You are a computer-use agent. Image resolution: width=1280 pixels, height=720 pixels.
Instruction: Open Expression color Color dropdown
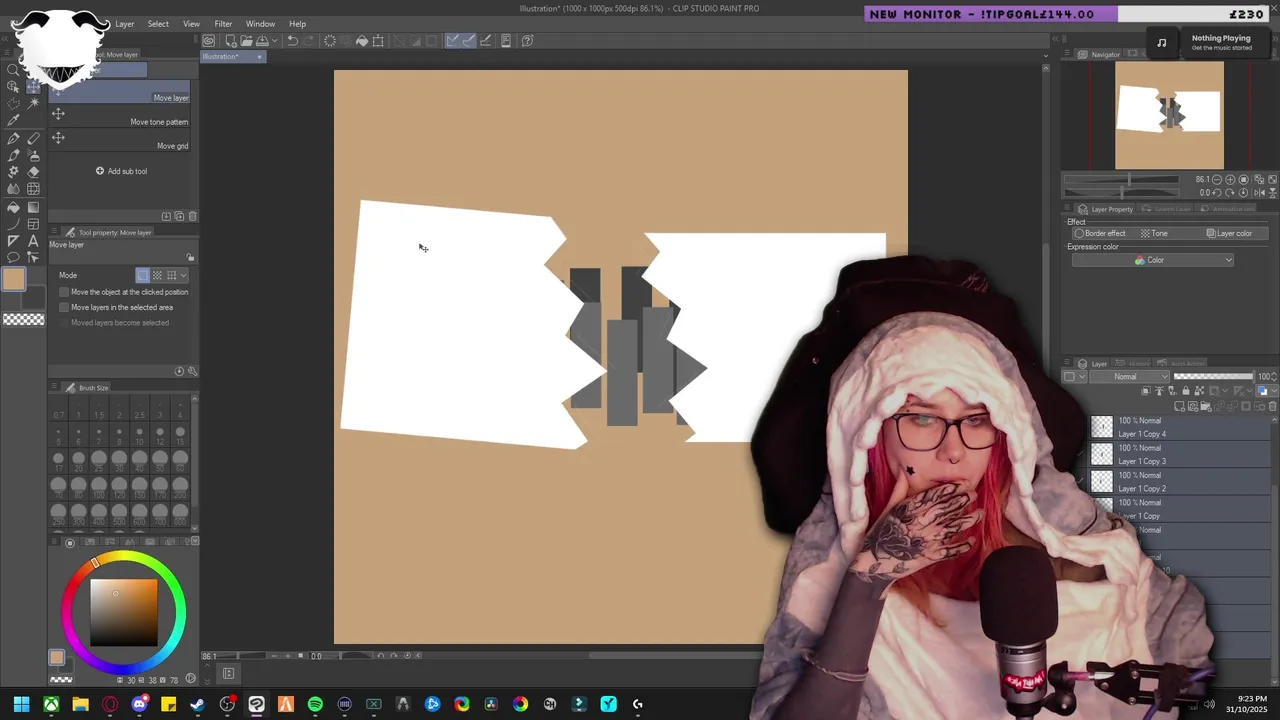coord(1152,260)
